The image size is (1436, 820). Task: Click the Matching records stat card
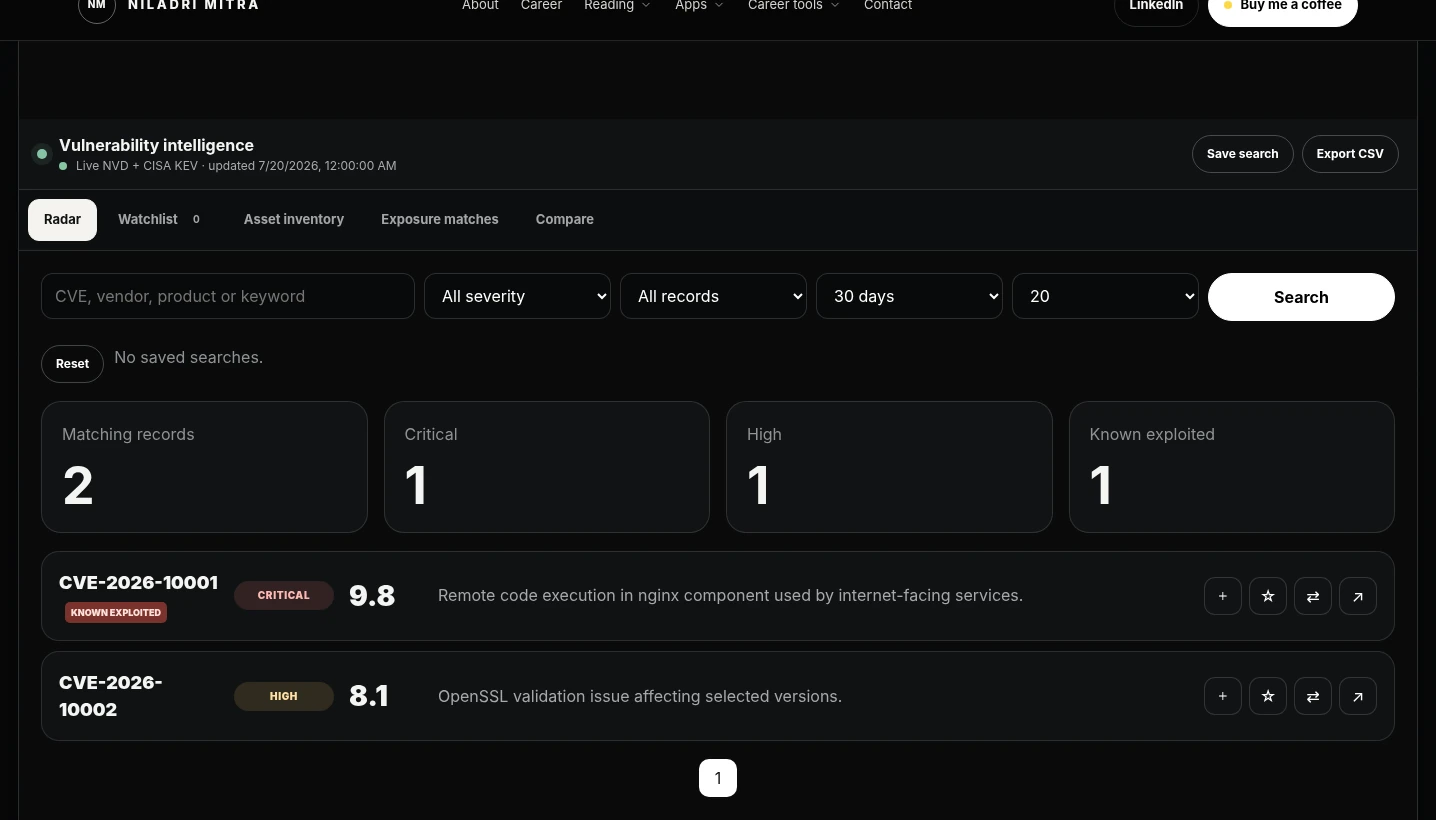(204, 467)
